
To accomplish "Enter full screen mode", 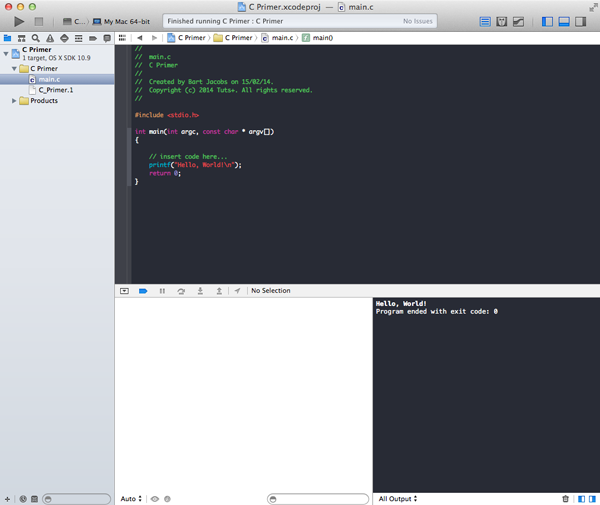I will [x=593, y=7].
